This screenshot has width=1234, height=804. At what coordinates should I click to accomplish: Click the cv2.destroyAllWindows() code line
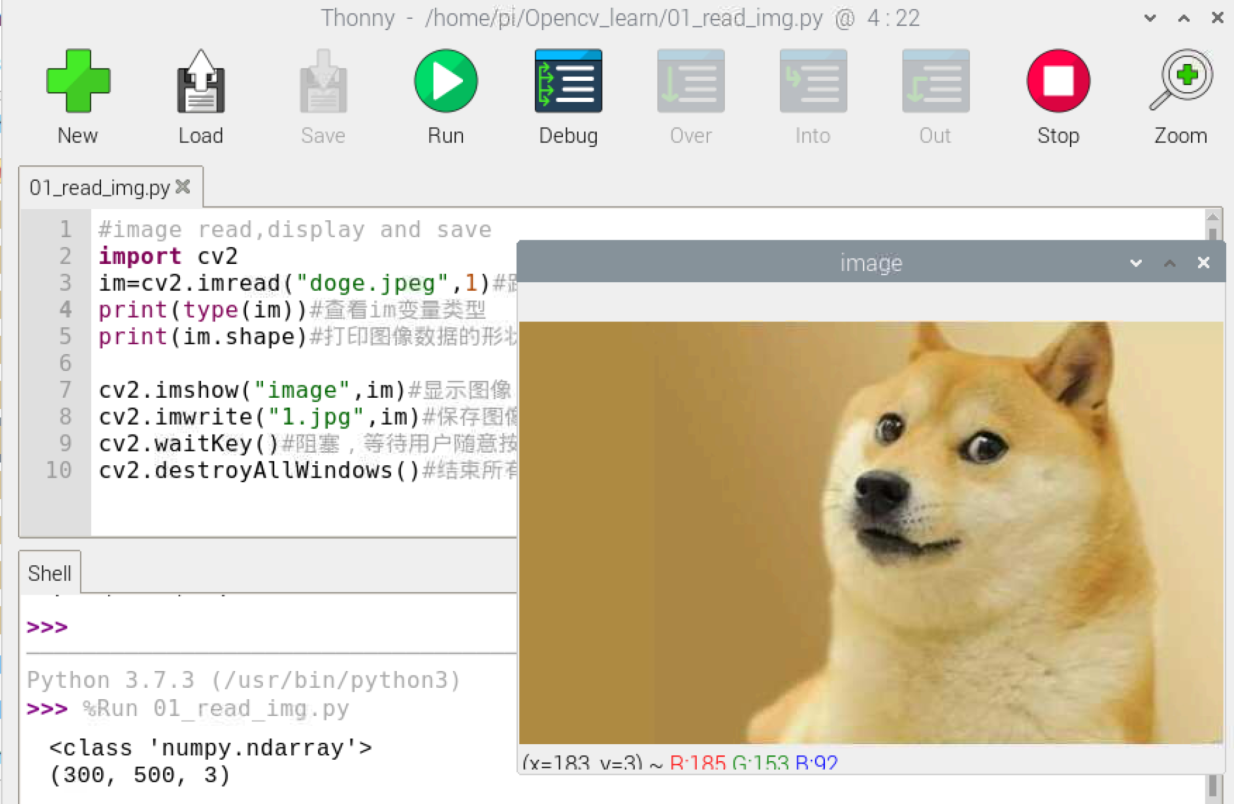(259, 470)
